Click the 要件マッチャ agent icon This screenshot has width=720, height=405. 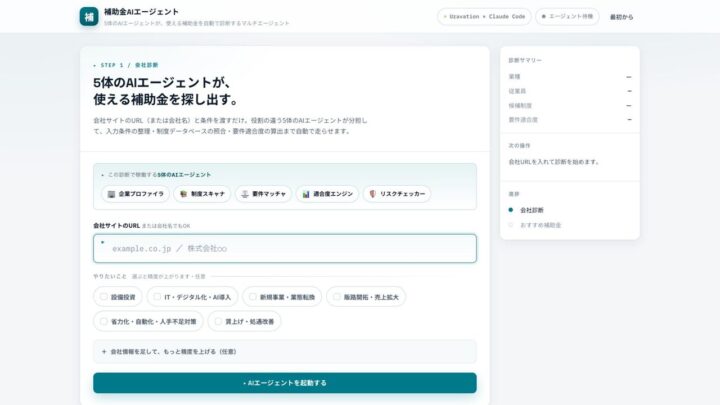(x=245, y=194)
